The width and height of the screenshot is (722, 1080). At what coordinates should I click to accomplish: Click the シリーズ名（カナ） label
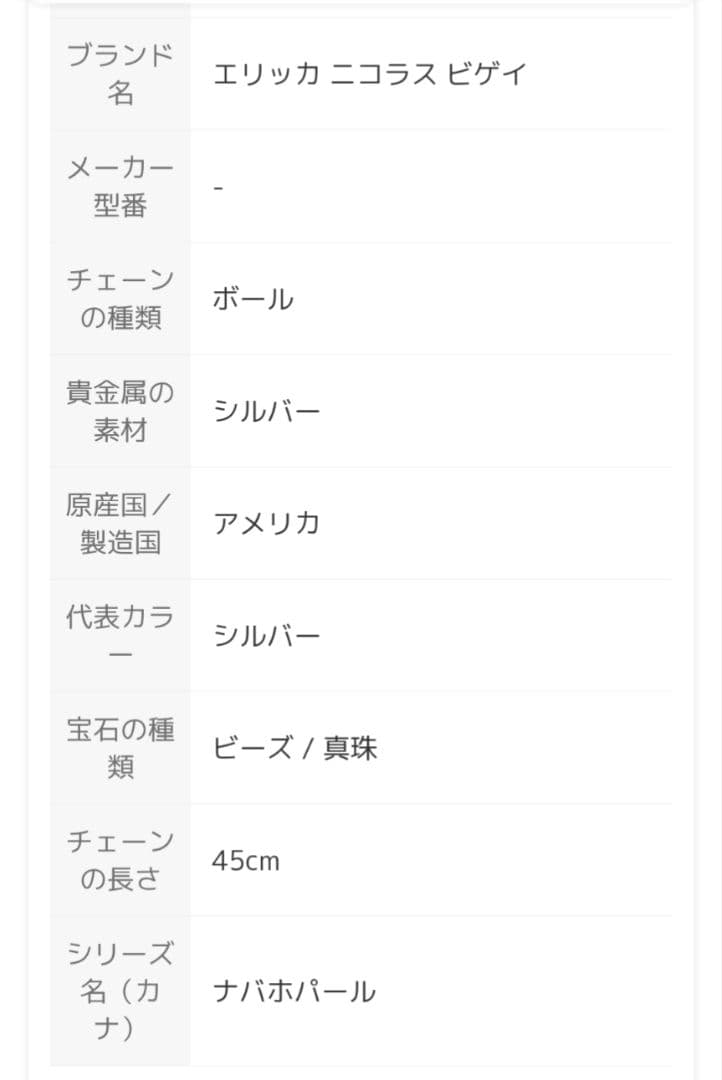click(120, 991)
